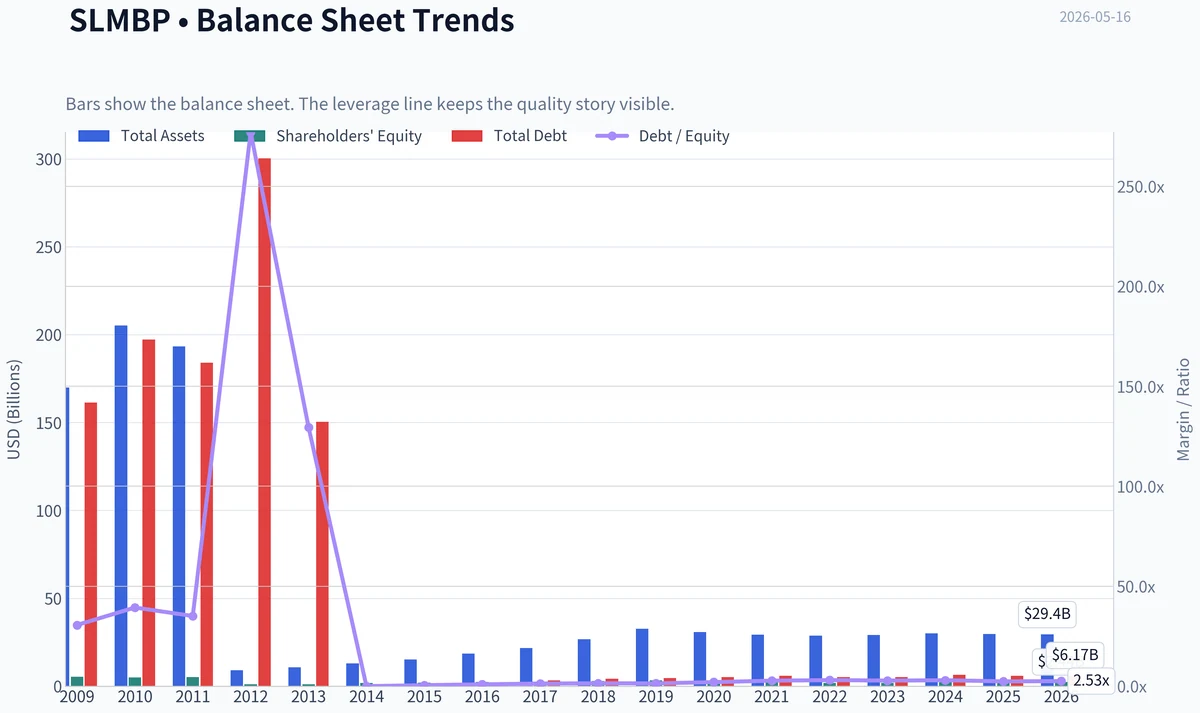Select the blue 2010 Total Assets bar
1200x713 pixels.
pyautogui.click(x=121, y=506)
